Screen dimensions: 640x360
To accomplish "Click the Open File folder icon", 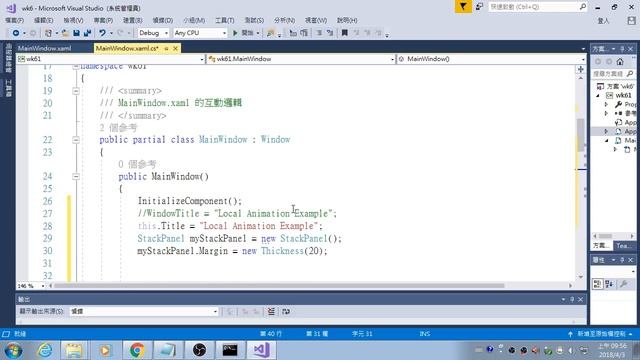I will pos(65,33).
